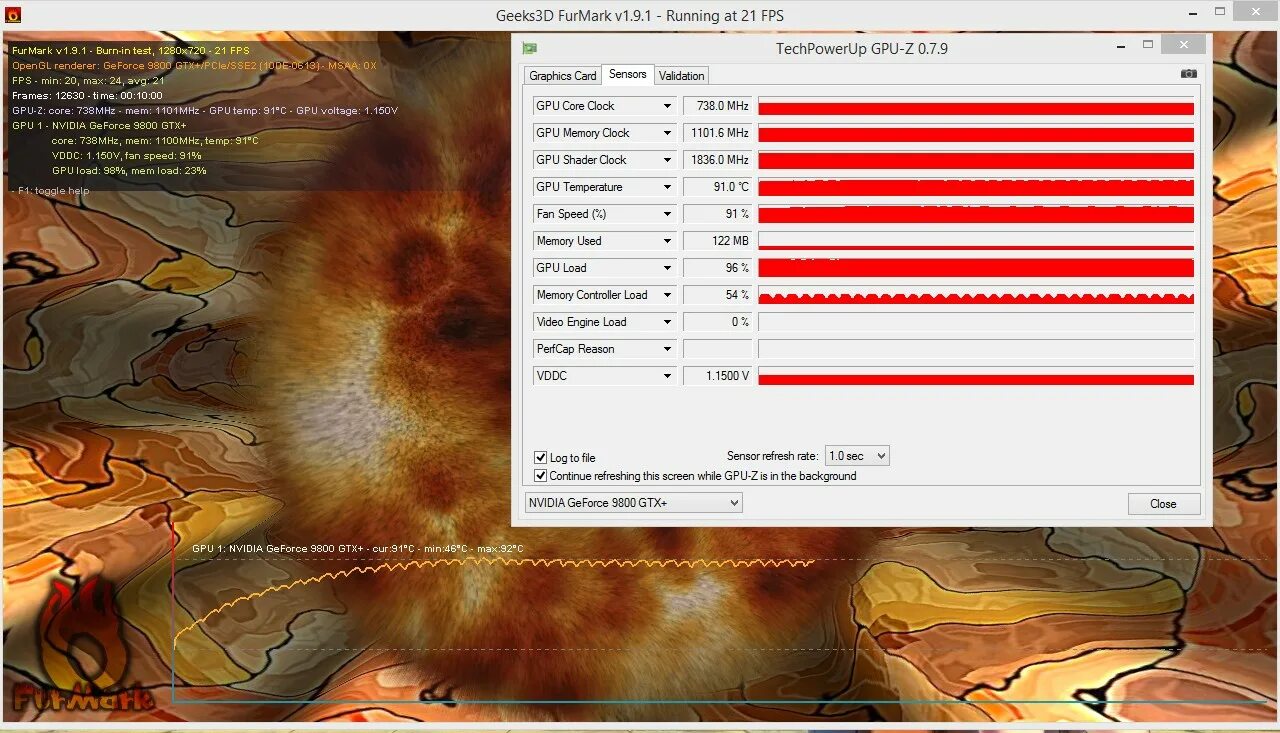Click the 738.0 MHz core clock value
This screenshot has height=733, width=1280.
[717, 106]
